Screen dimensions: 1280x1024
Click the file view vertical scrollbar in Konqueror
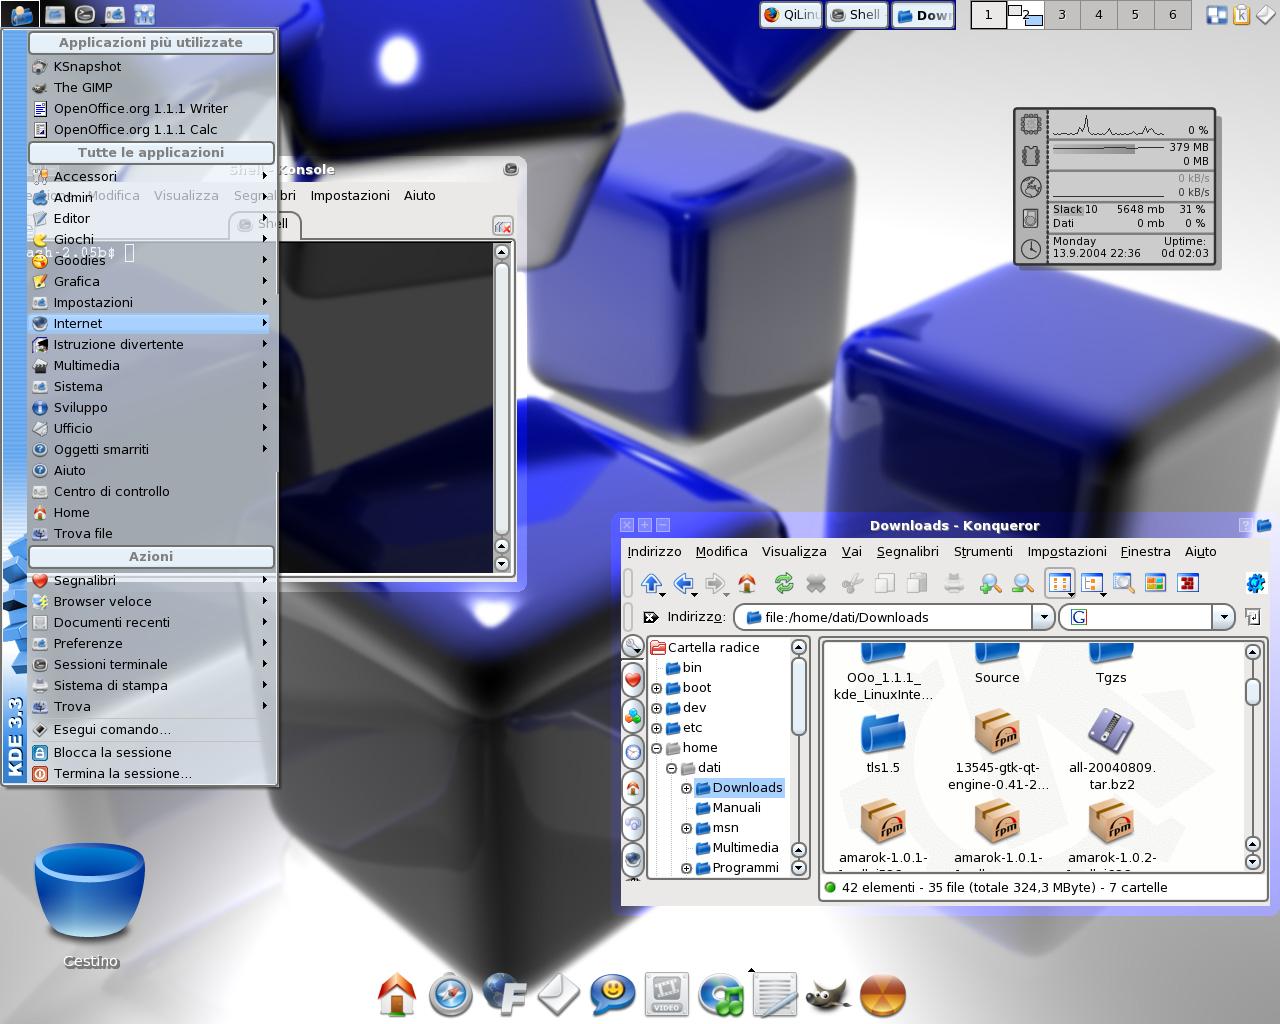tap(1252, 755)
